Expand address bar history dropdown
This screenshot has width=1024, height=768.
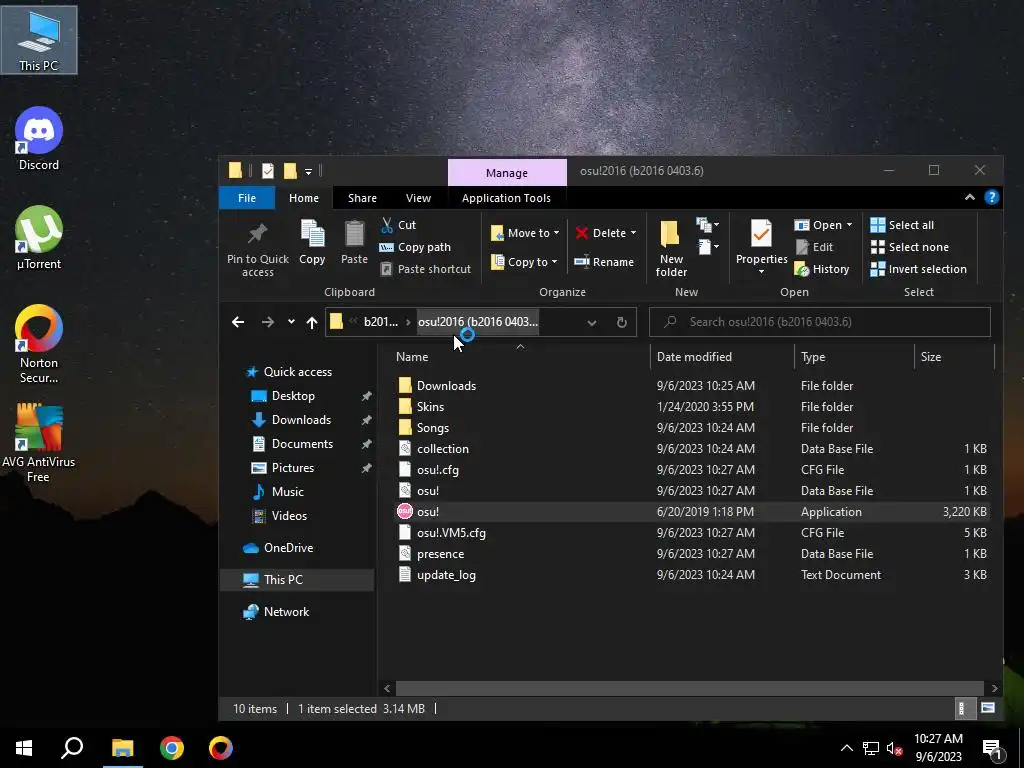pyautogui.click(x=592, y=322)
